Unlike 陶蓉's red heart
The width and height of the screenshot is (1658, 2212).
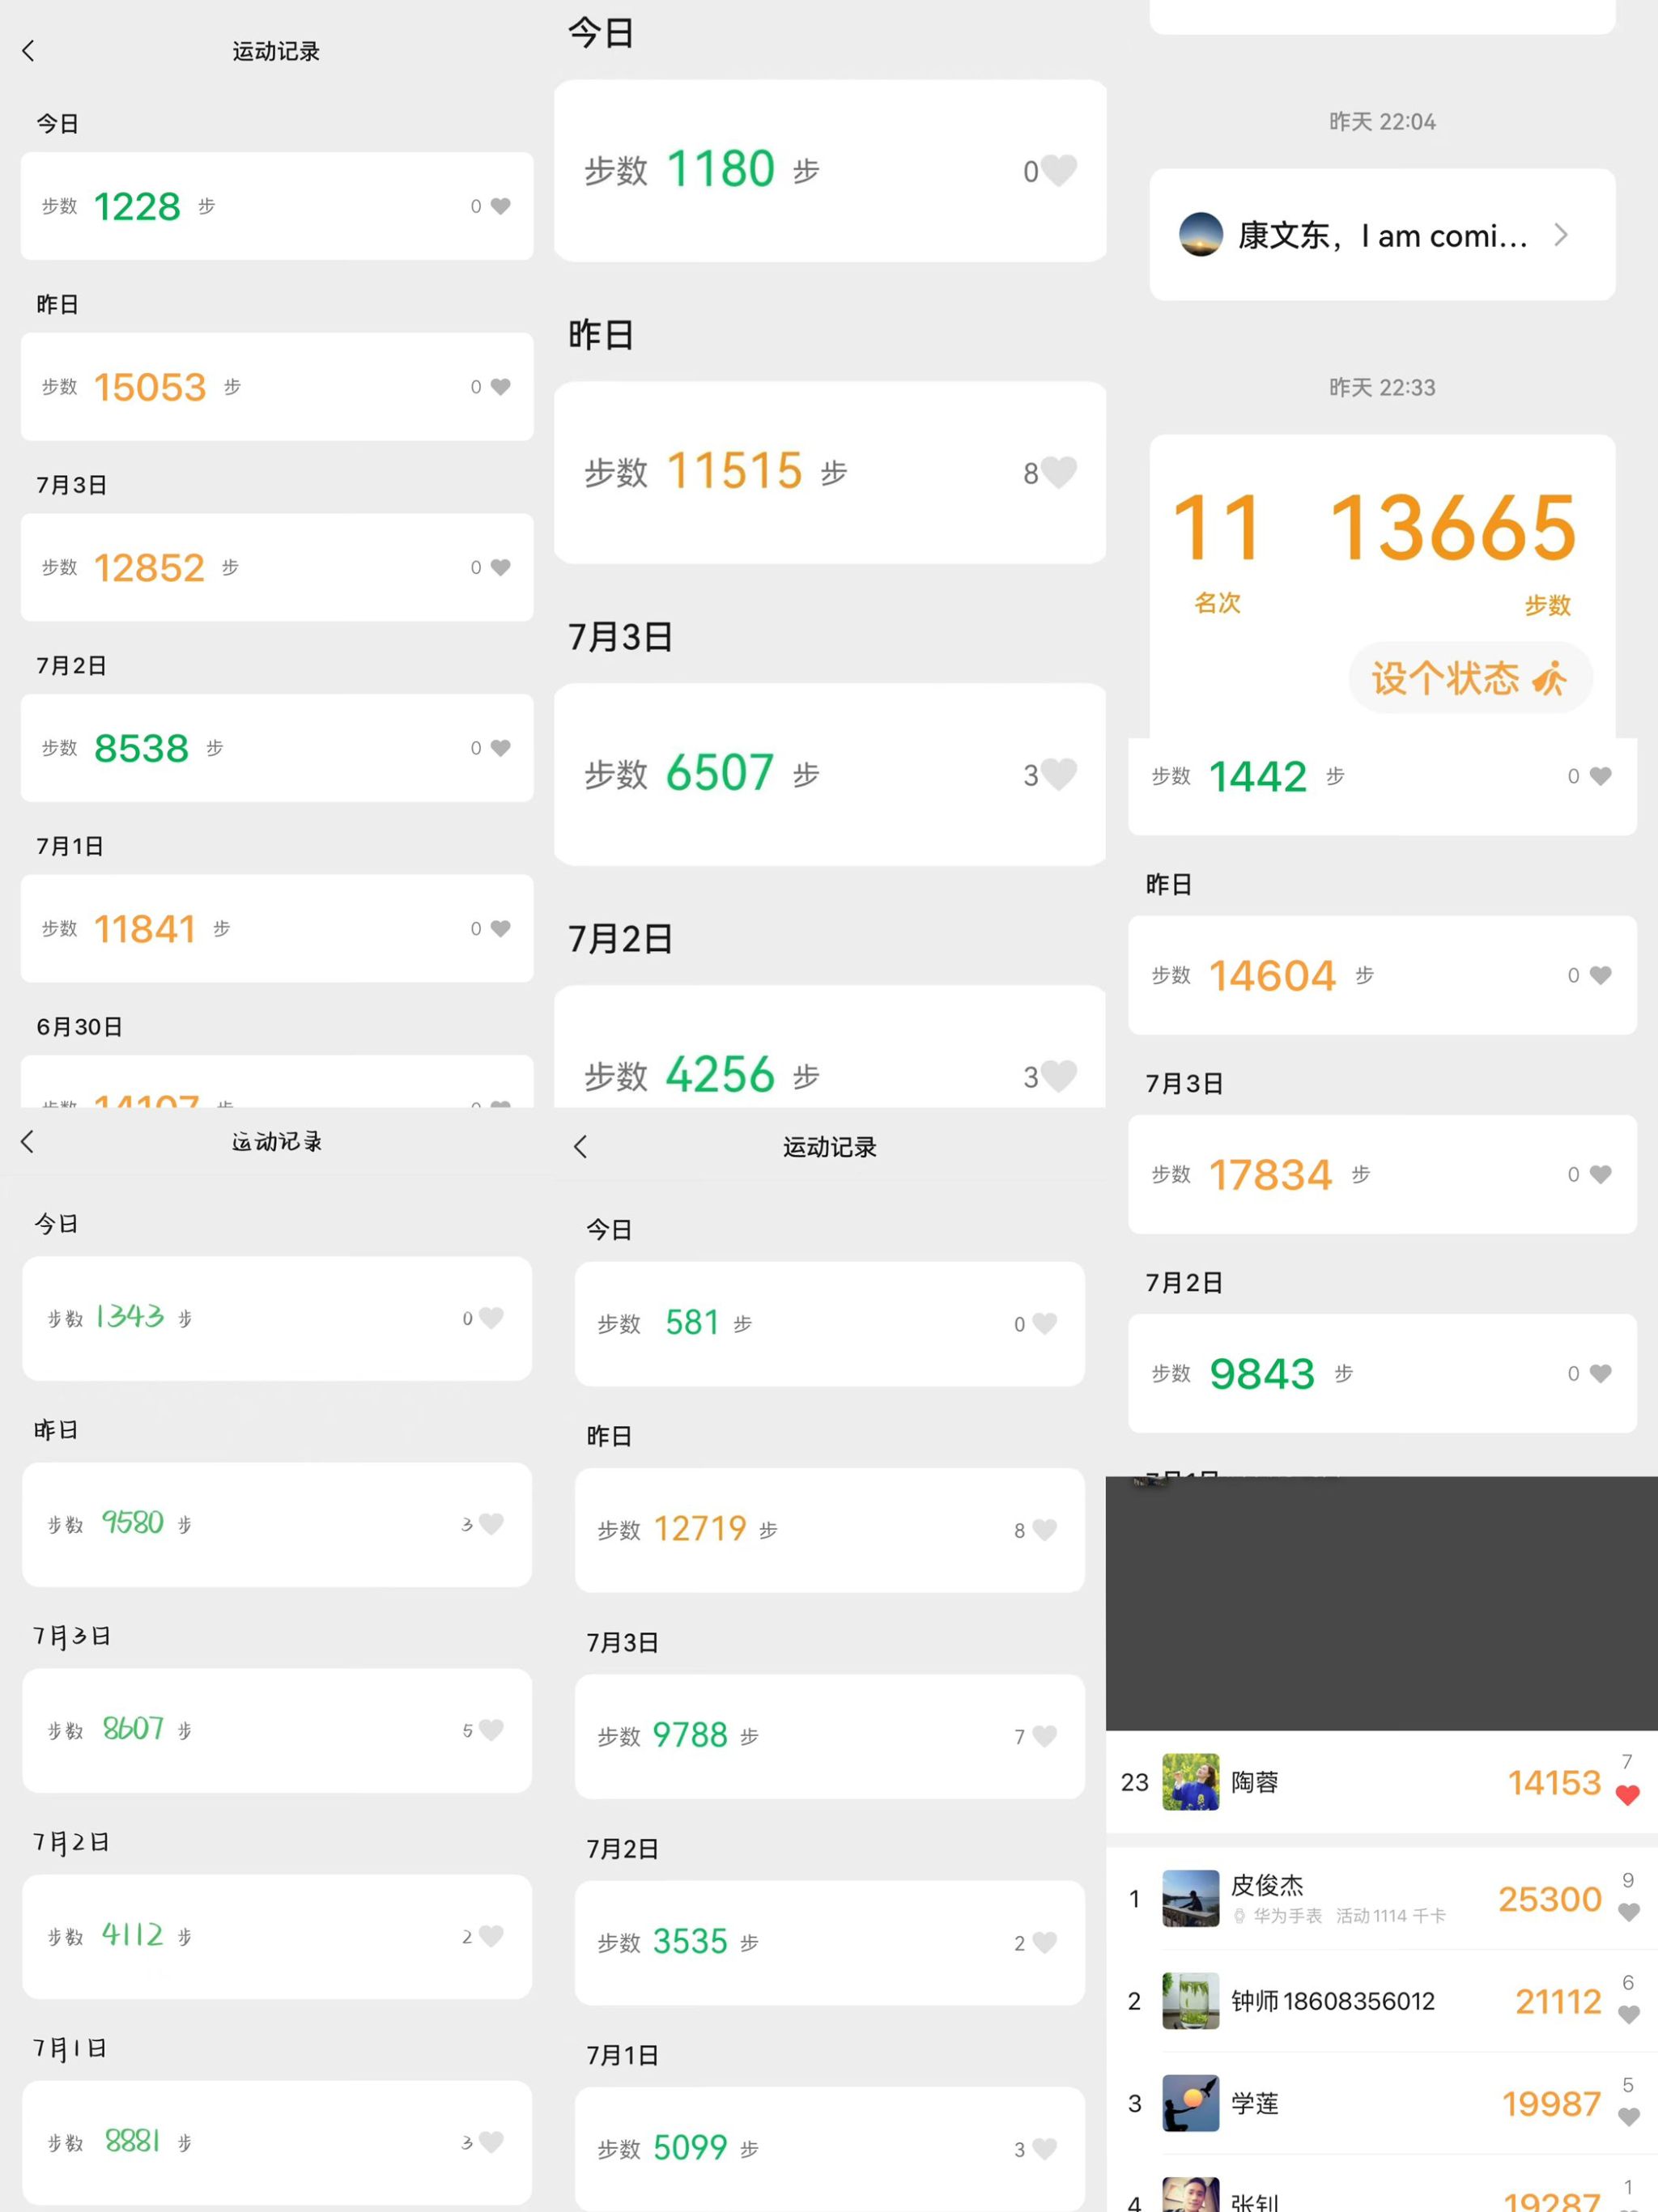pos(1627,1795)
